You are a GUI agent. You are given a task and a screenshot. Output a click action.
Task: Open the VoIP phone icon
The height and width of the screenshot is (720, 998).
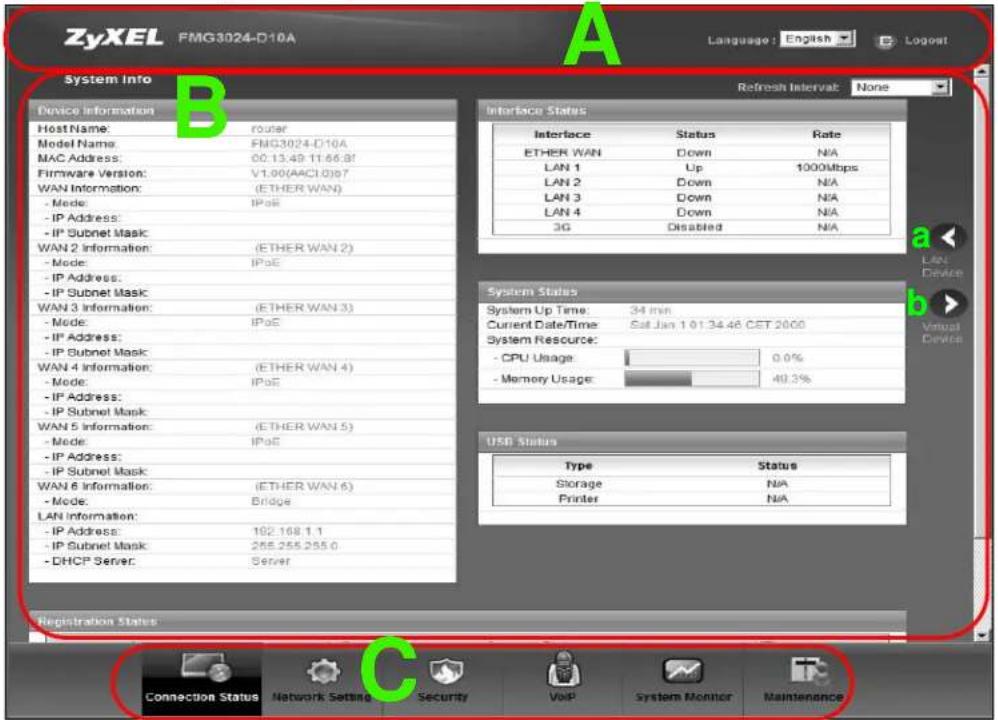click(563, 668)
